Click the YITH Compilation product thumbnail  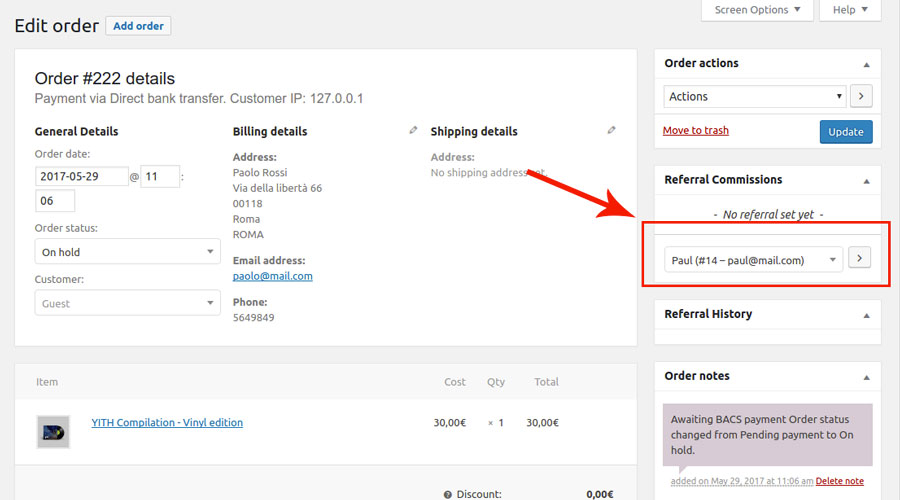point(53,431)
